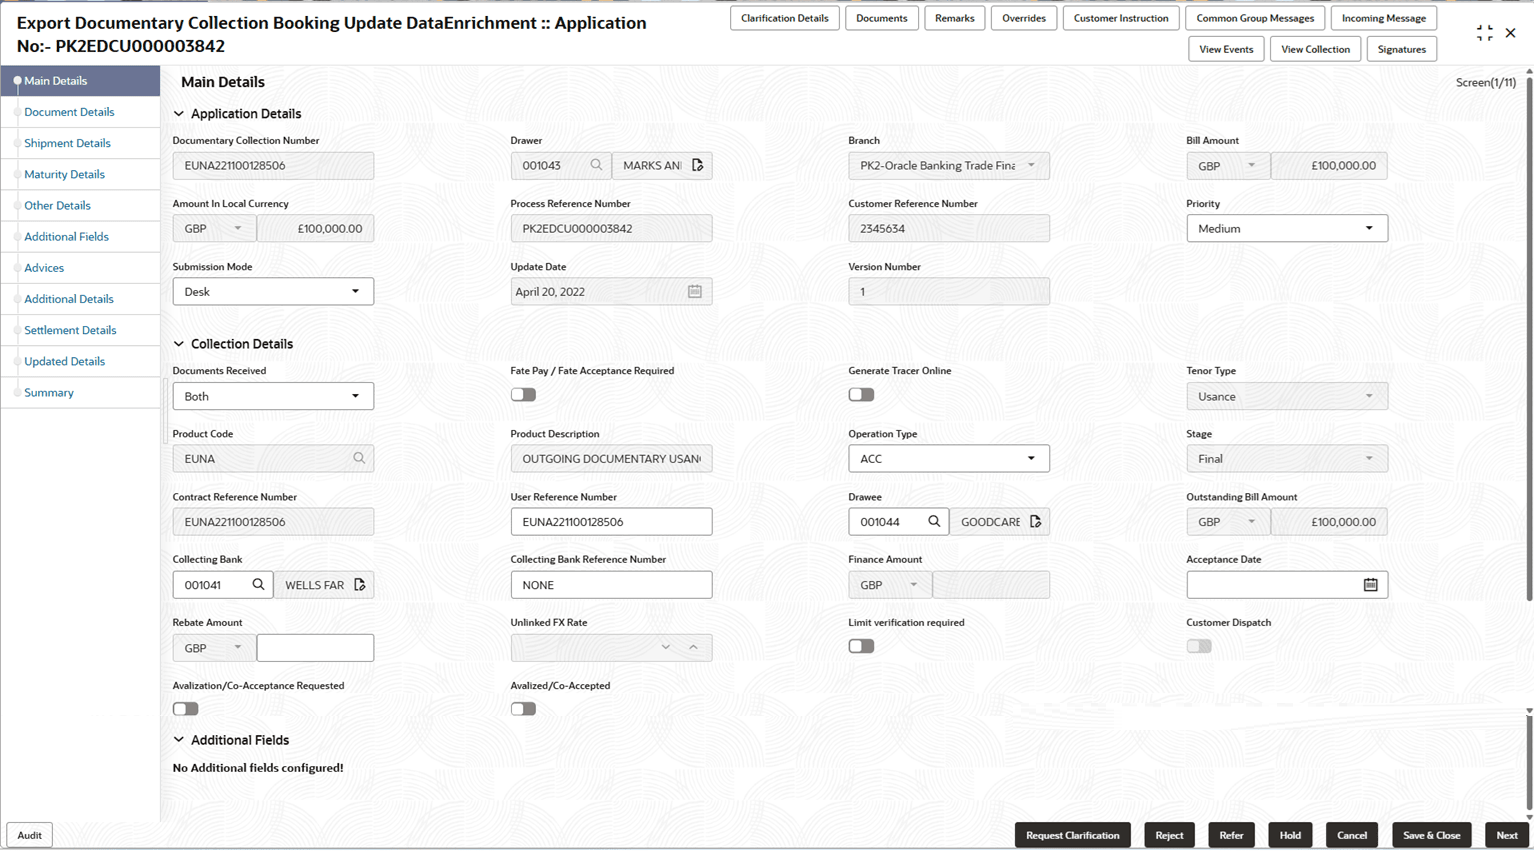Open the Branch dropdown
The height and width of the screenshot is (851, 1537).
[x=949, y=165]
